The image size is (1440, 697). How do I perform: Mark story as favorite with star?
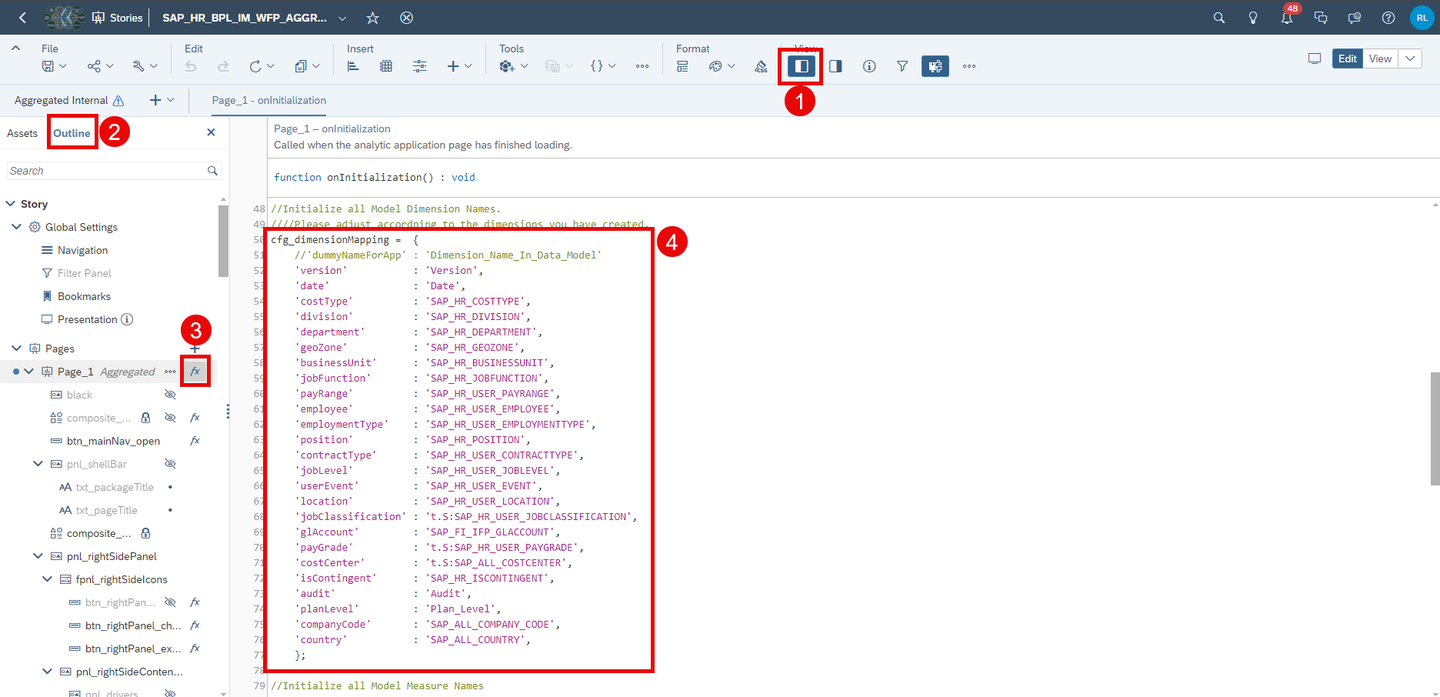(x=372, y=18)
